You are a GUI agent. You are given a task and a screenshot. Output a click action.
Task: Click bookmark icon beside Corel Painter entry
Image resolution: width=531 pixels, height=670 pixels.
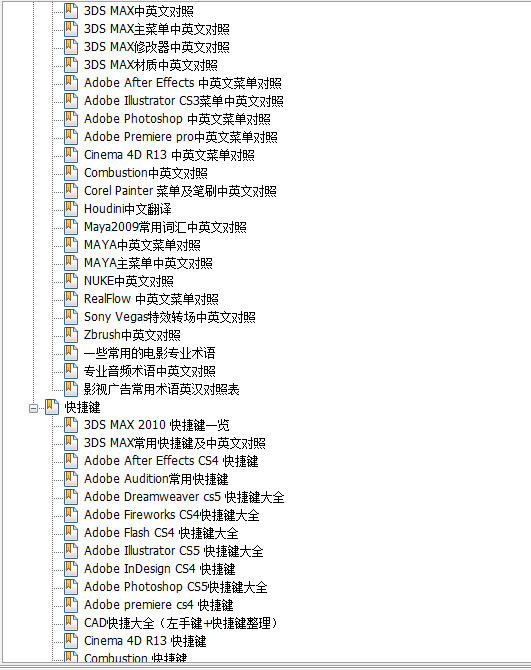pyautogui.click(x=71, y=191)
